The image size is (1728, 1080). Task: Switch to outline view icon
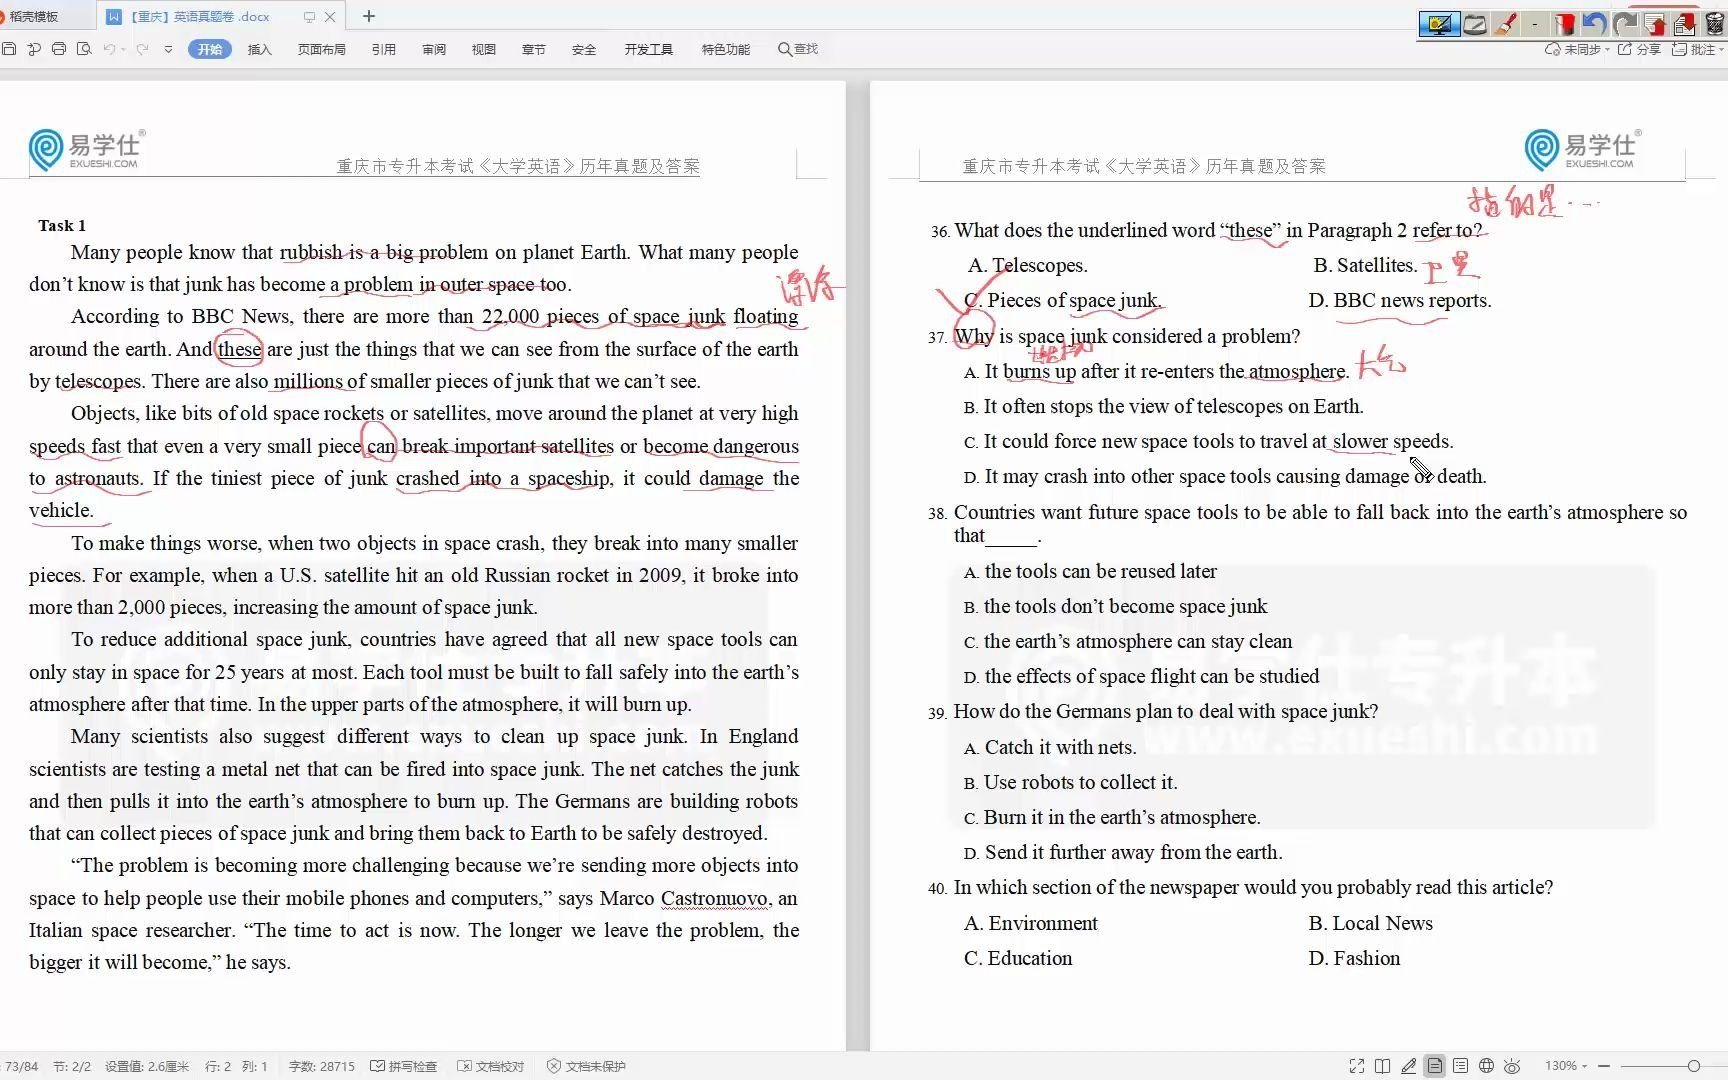pos(1460,1066)
